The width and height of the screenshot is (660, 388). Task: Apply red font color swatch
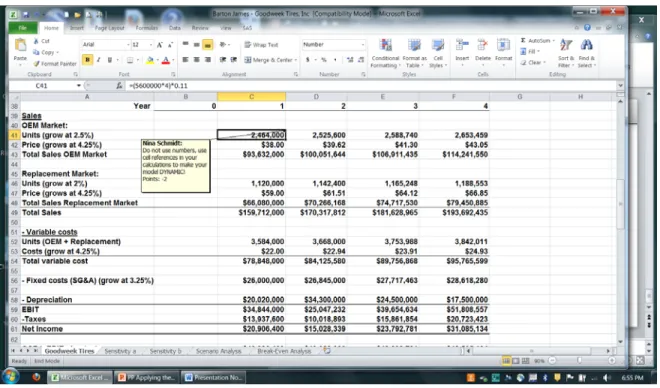(166, 60)
